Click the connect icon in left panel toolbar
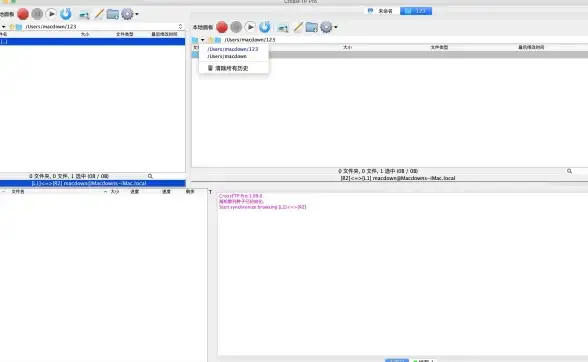 pyautogui.click(x=84, y=15)
